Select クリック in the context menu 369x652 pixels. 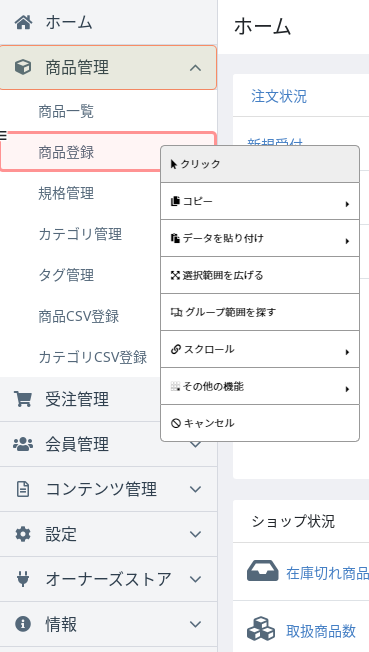(x=260, y=164)
